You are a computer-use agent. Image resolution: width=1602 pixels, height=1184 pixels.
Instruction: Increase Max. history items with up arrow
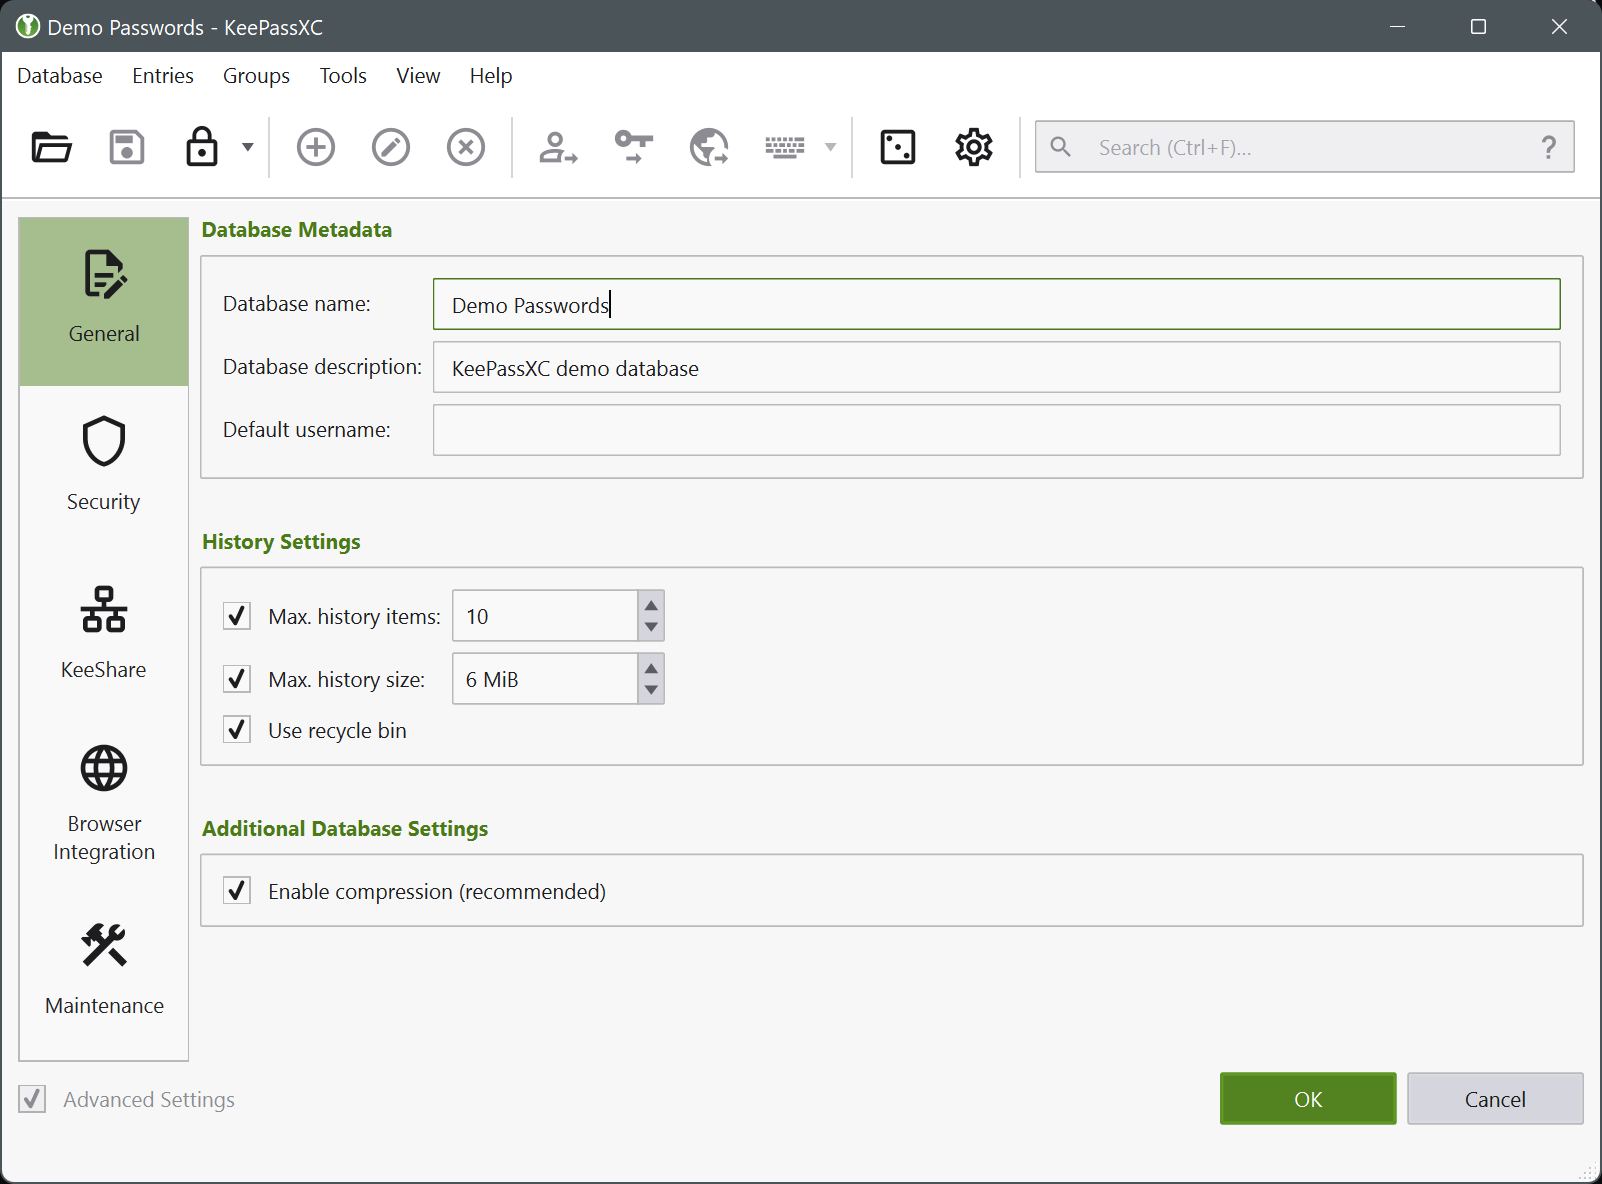coord(651,605)
